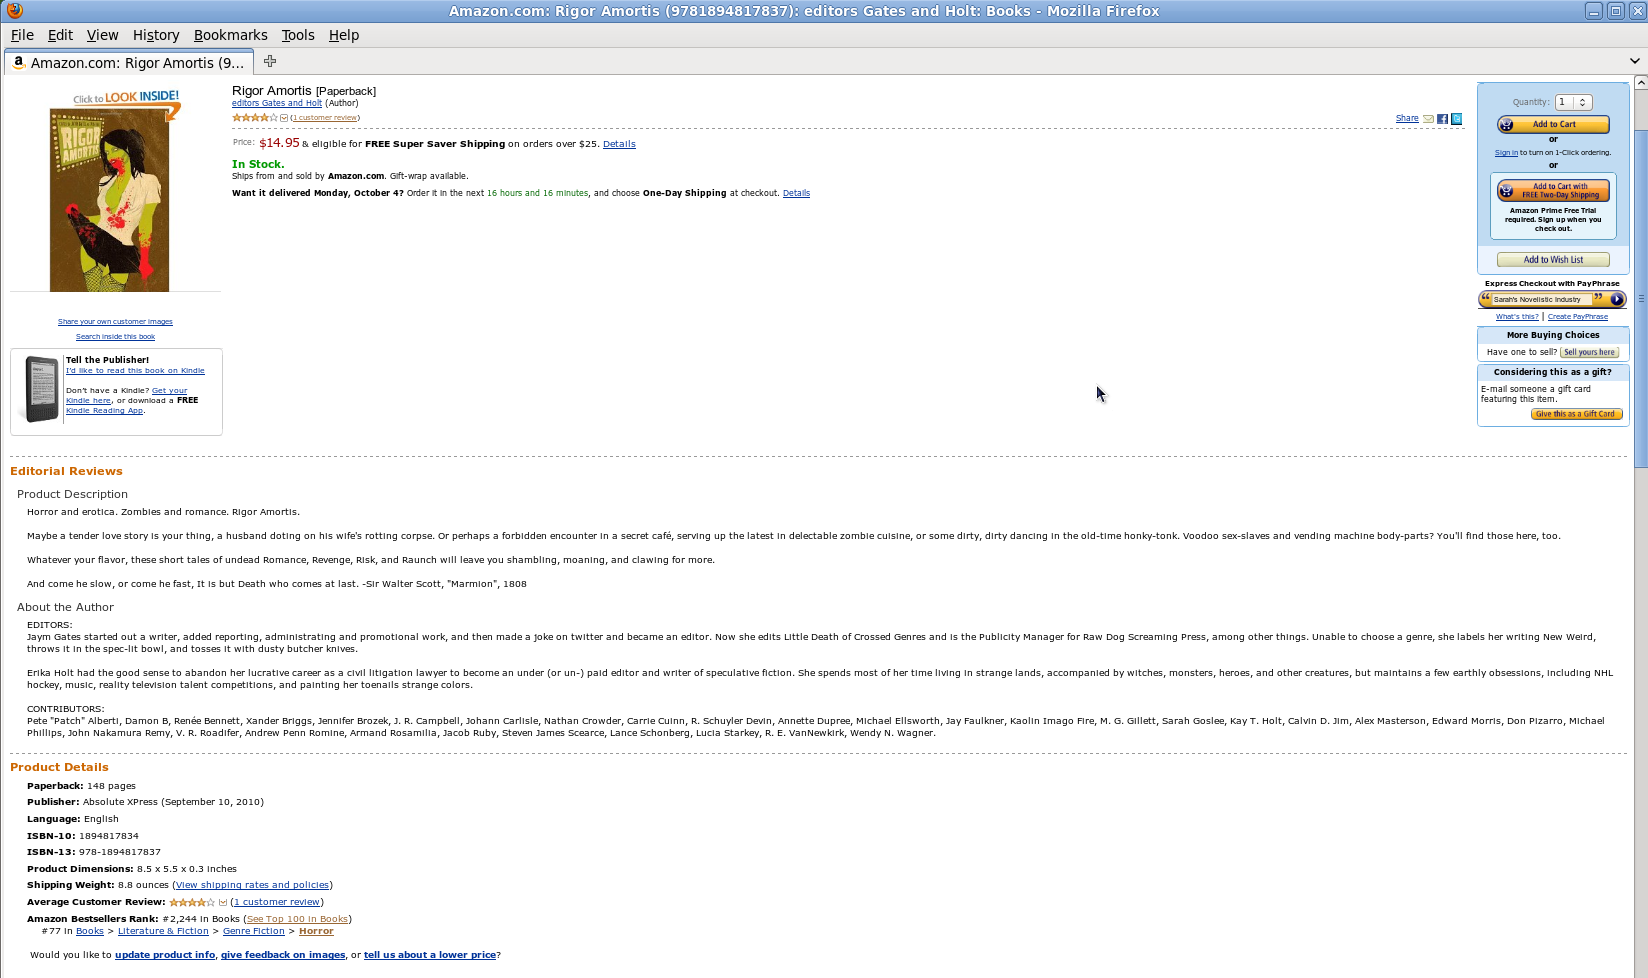The height and width of the screenshot is (978, 1648).
Task: Open Super Saver Shipping Details link
Action: coord(619,144)
